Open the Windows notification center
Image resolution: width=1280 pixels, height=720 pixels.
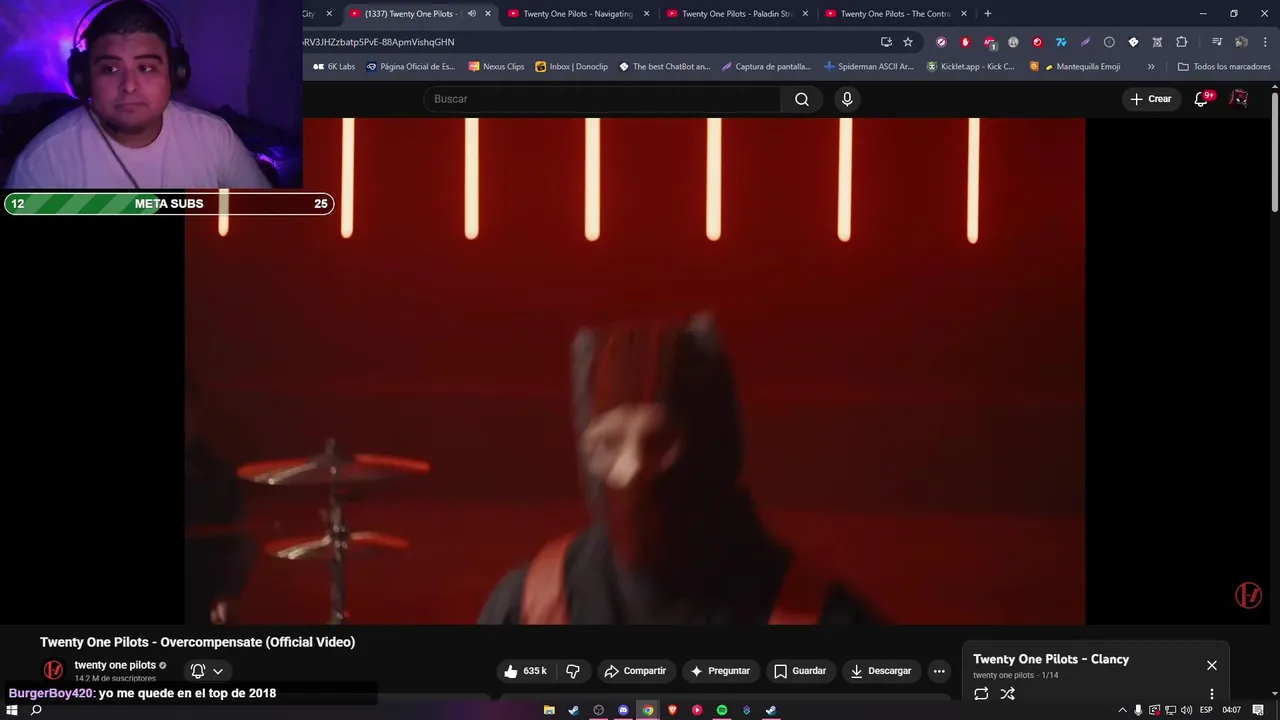click(x=1258, y=710)
